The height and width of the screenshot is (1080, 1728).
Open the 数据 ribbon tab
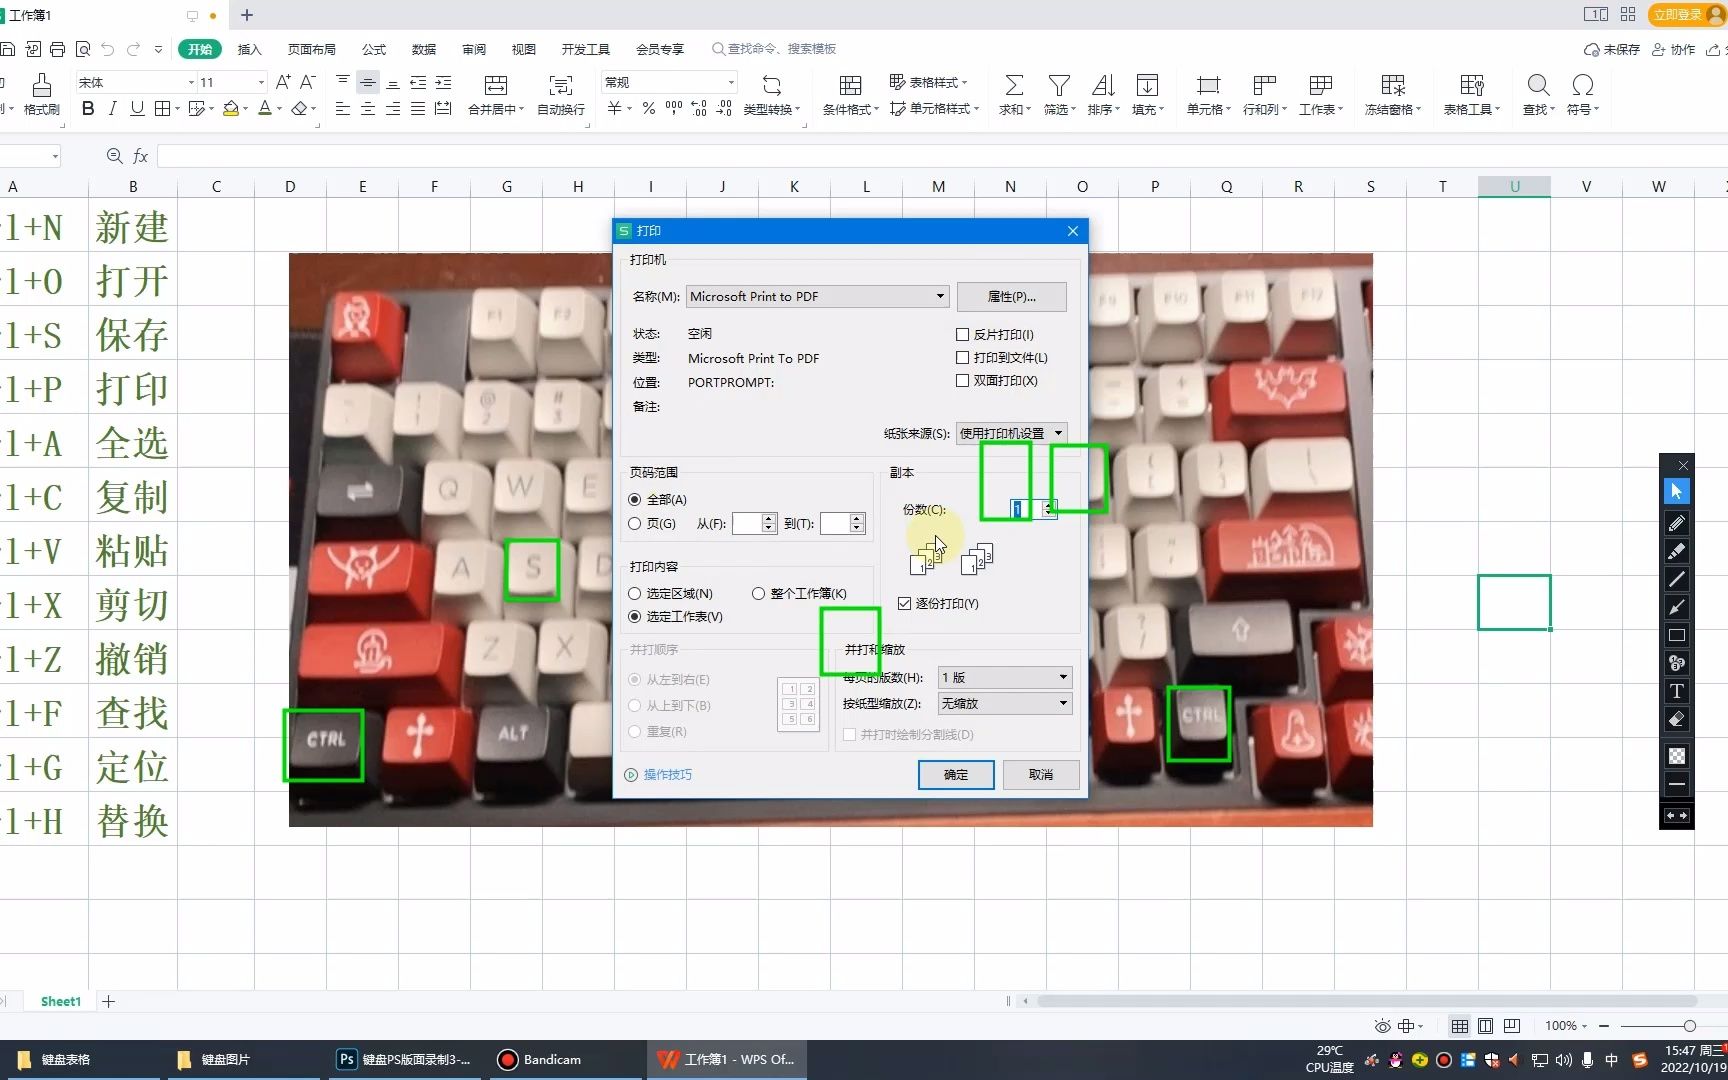424,49
